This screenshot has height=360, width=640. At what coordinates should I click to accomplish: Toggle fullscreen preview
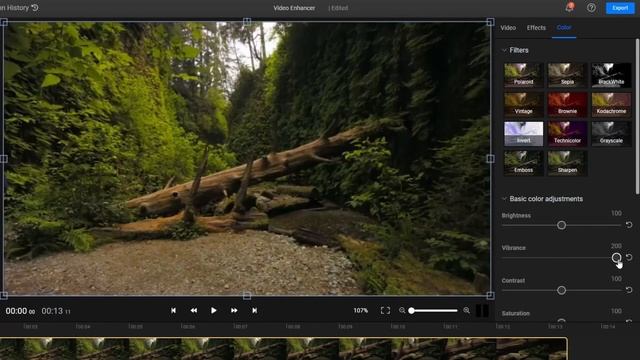click(385, 311)
